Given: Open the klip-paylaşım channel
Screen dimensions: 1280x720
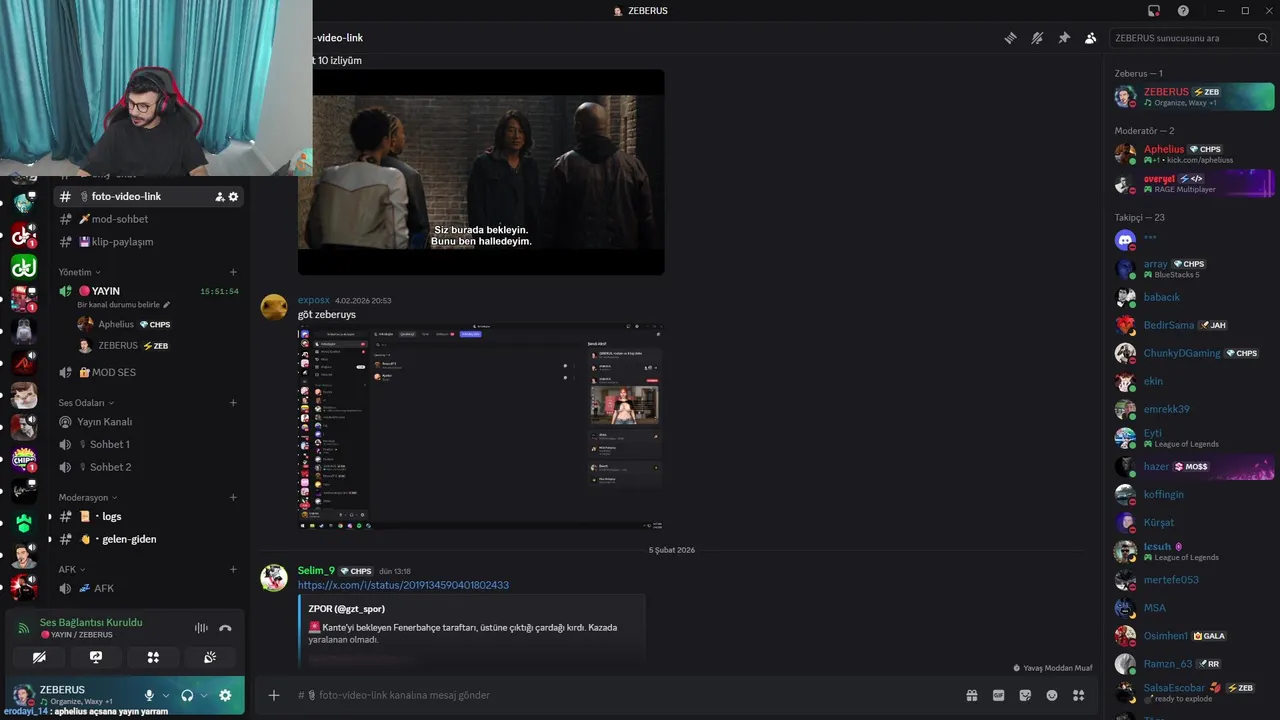Looking at the screenshot, I should tap(148, 242).
